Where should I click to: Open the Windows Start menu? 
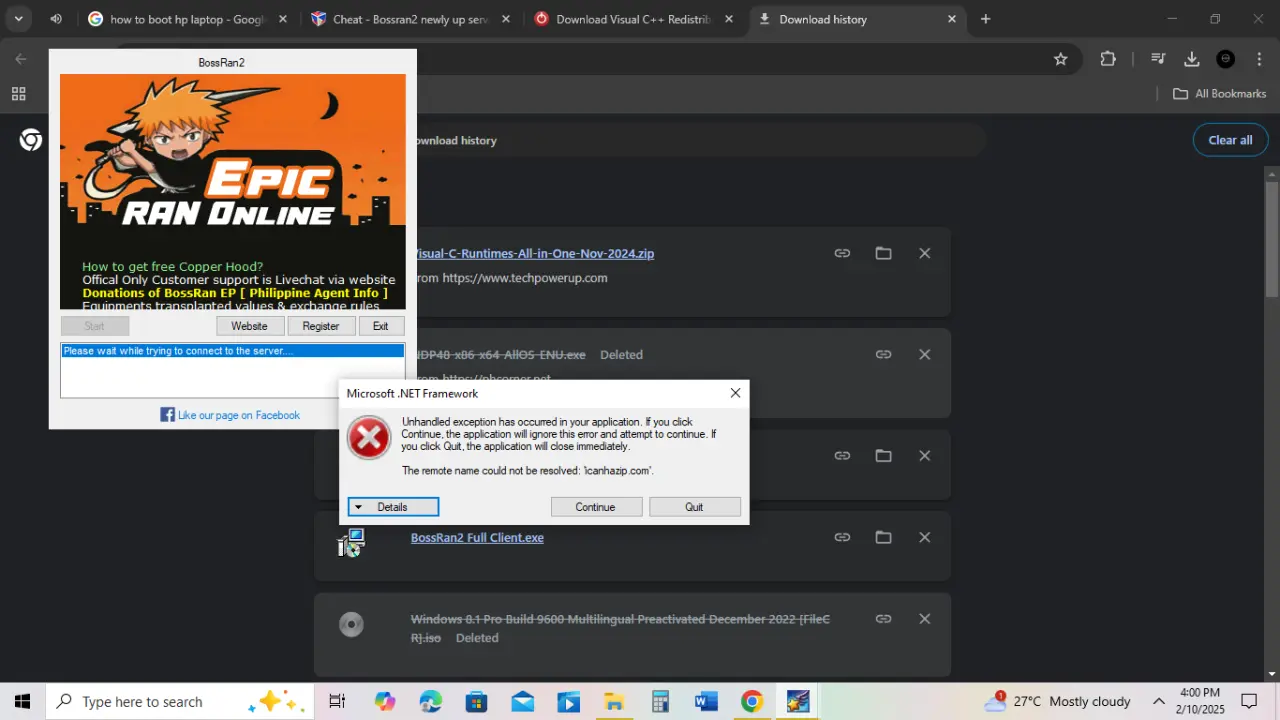click(x=22, y=701)
